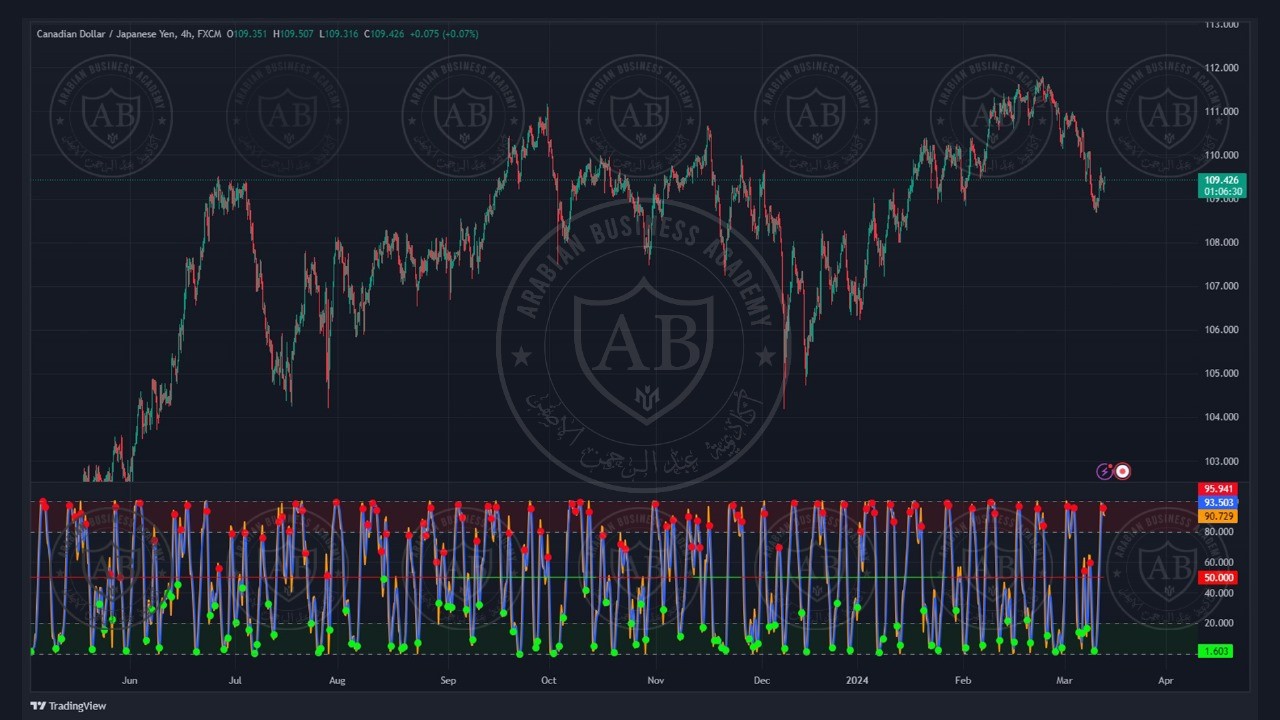
Task: Click the open value O109.351 in legend
Action: pyautogui.click(x=247, y=34)
